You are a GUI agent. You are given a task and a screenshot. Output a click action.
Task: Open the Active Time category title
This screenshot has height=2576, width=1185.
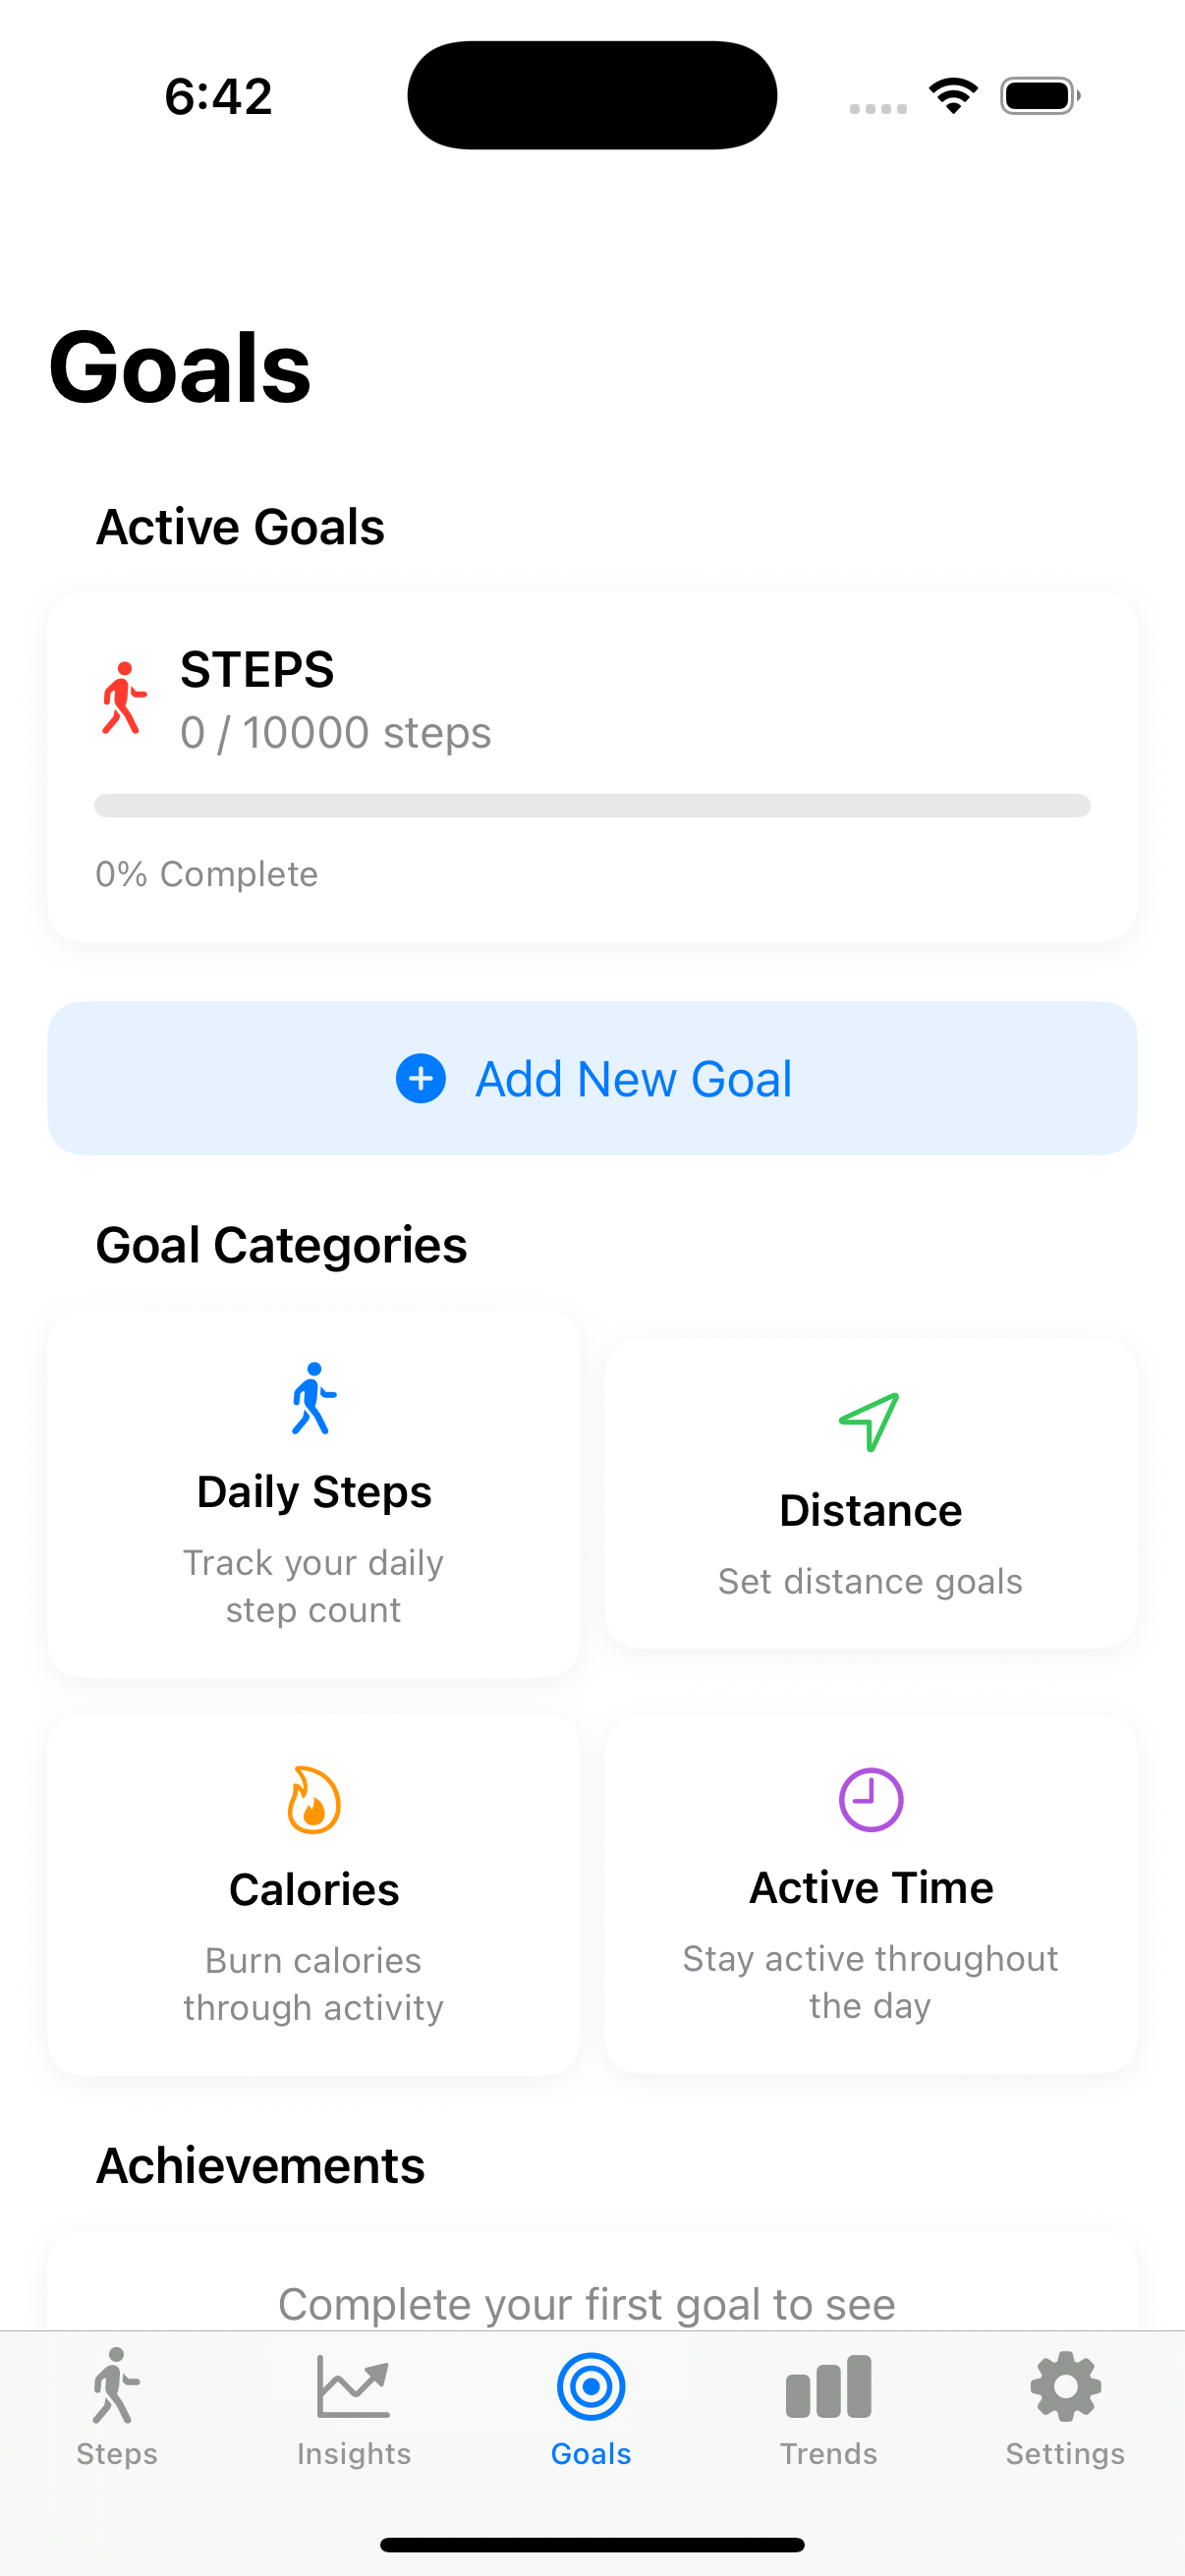pyautogui.click(x=871, y=1888)
